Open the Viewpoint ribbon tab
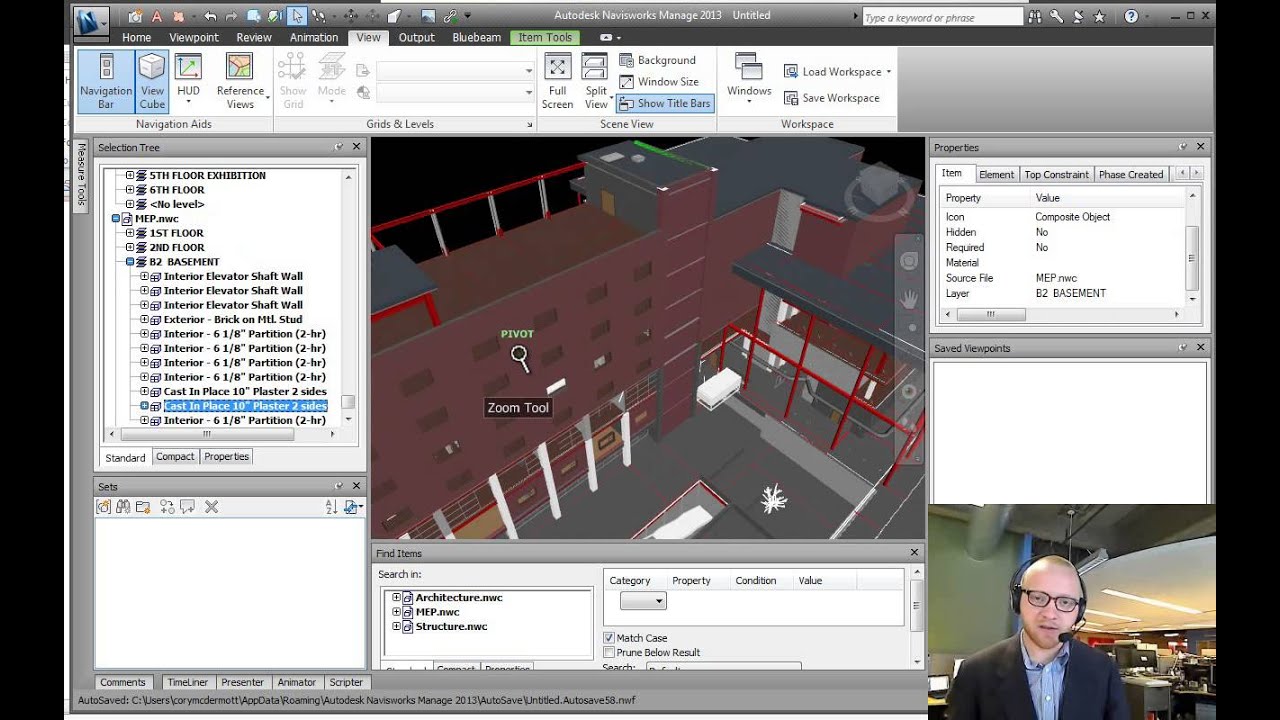 pyautogui.click(x=194, y=37)
